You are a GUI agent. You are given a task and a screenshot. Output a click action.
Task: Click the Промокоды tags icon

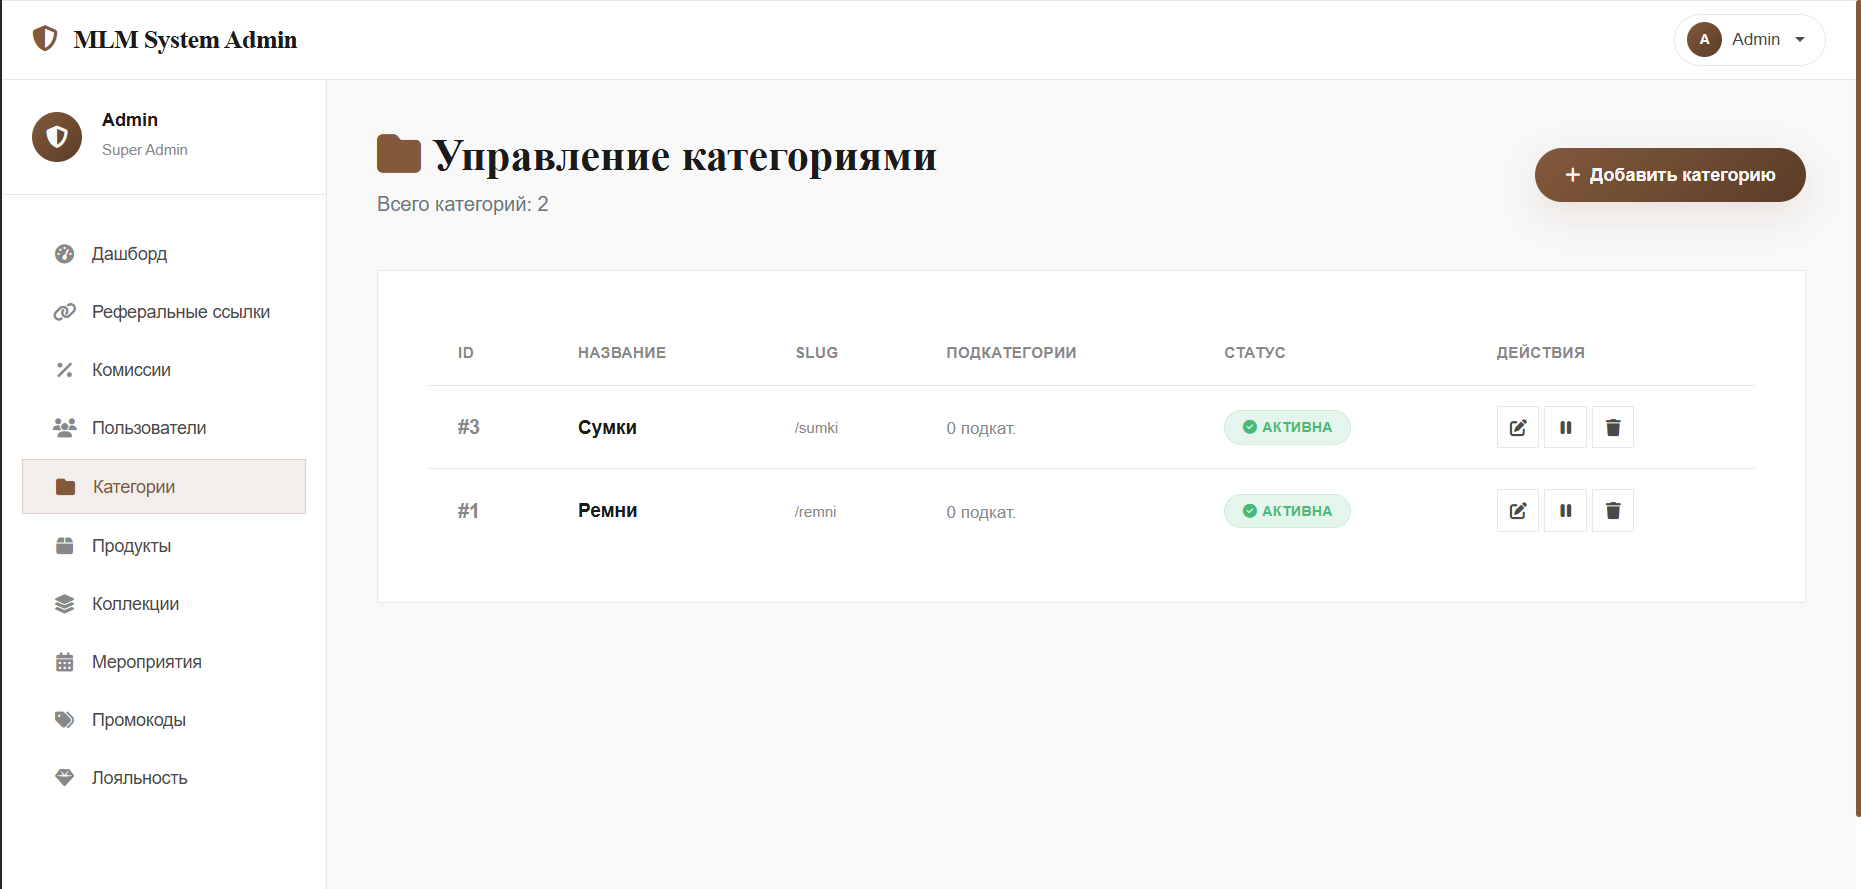point(65,720)
